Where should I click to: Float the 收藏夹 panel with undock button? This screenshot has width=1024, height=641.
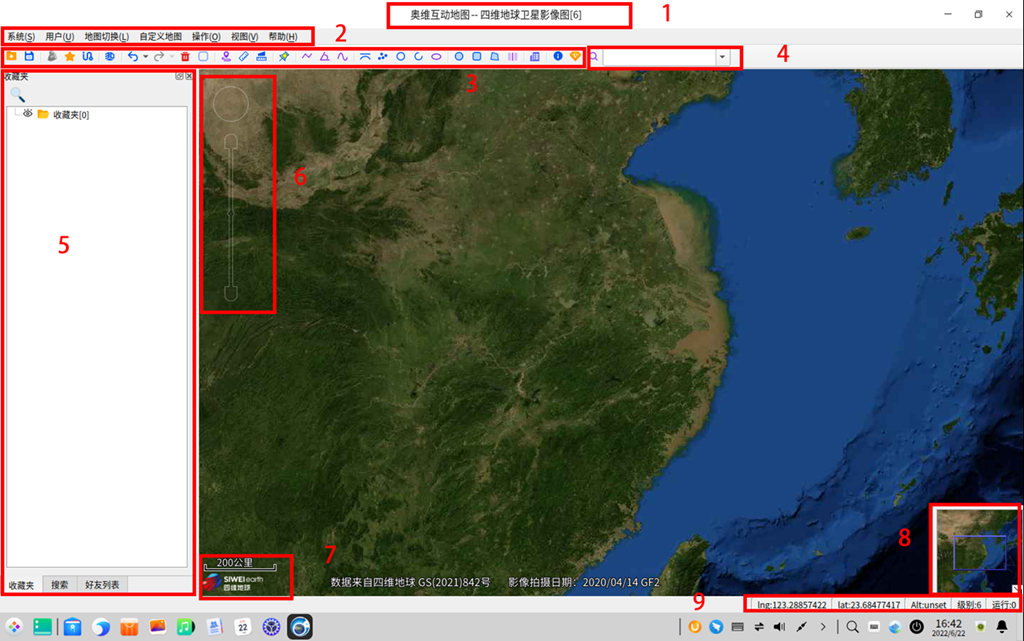pos(179,76)
